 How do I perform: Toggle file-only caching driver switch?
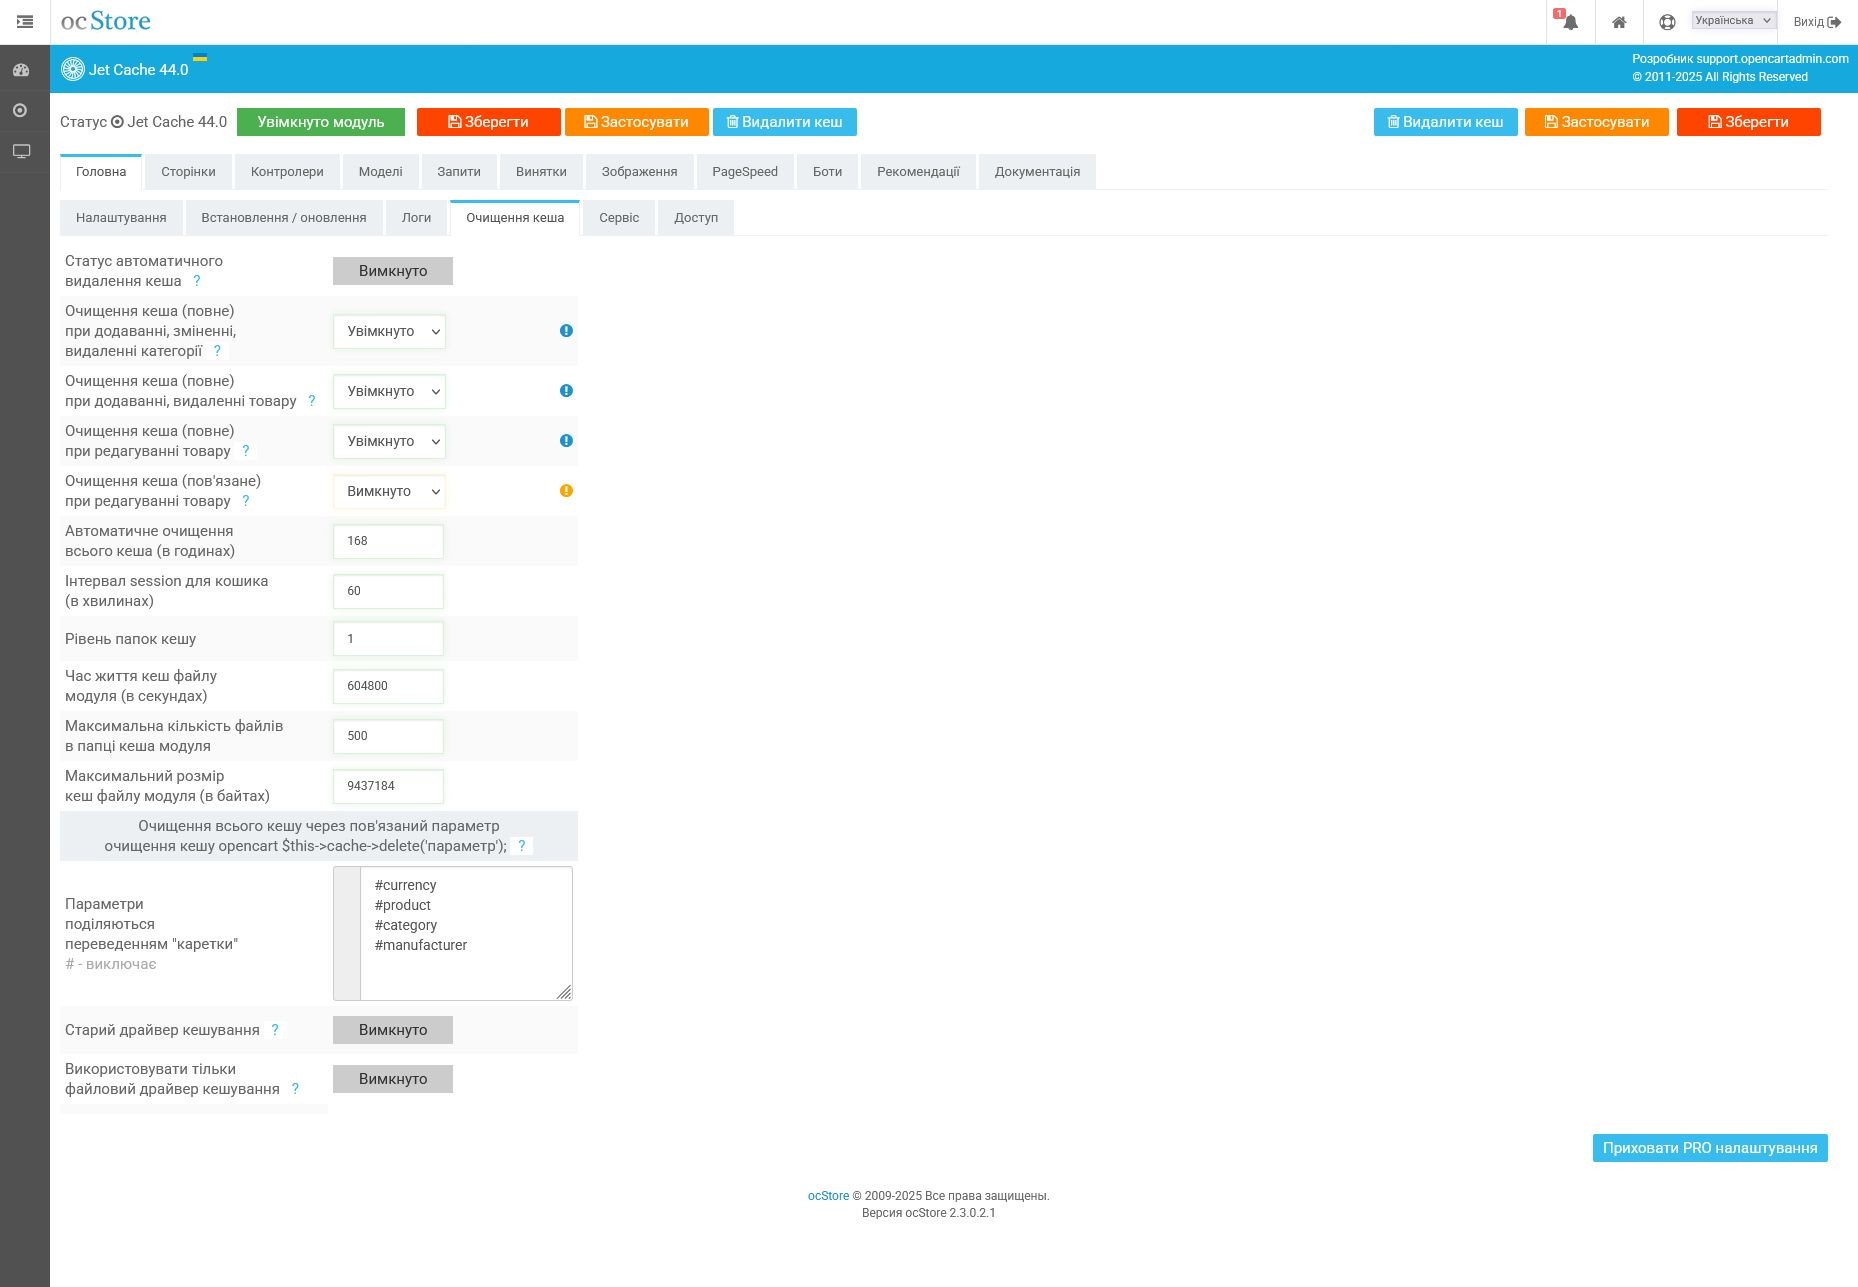[x=392, y=1079]
